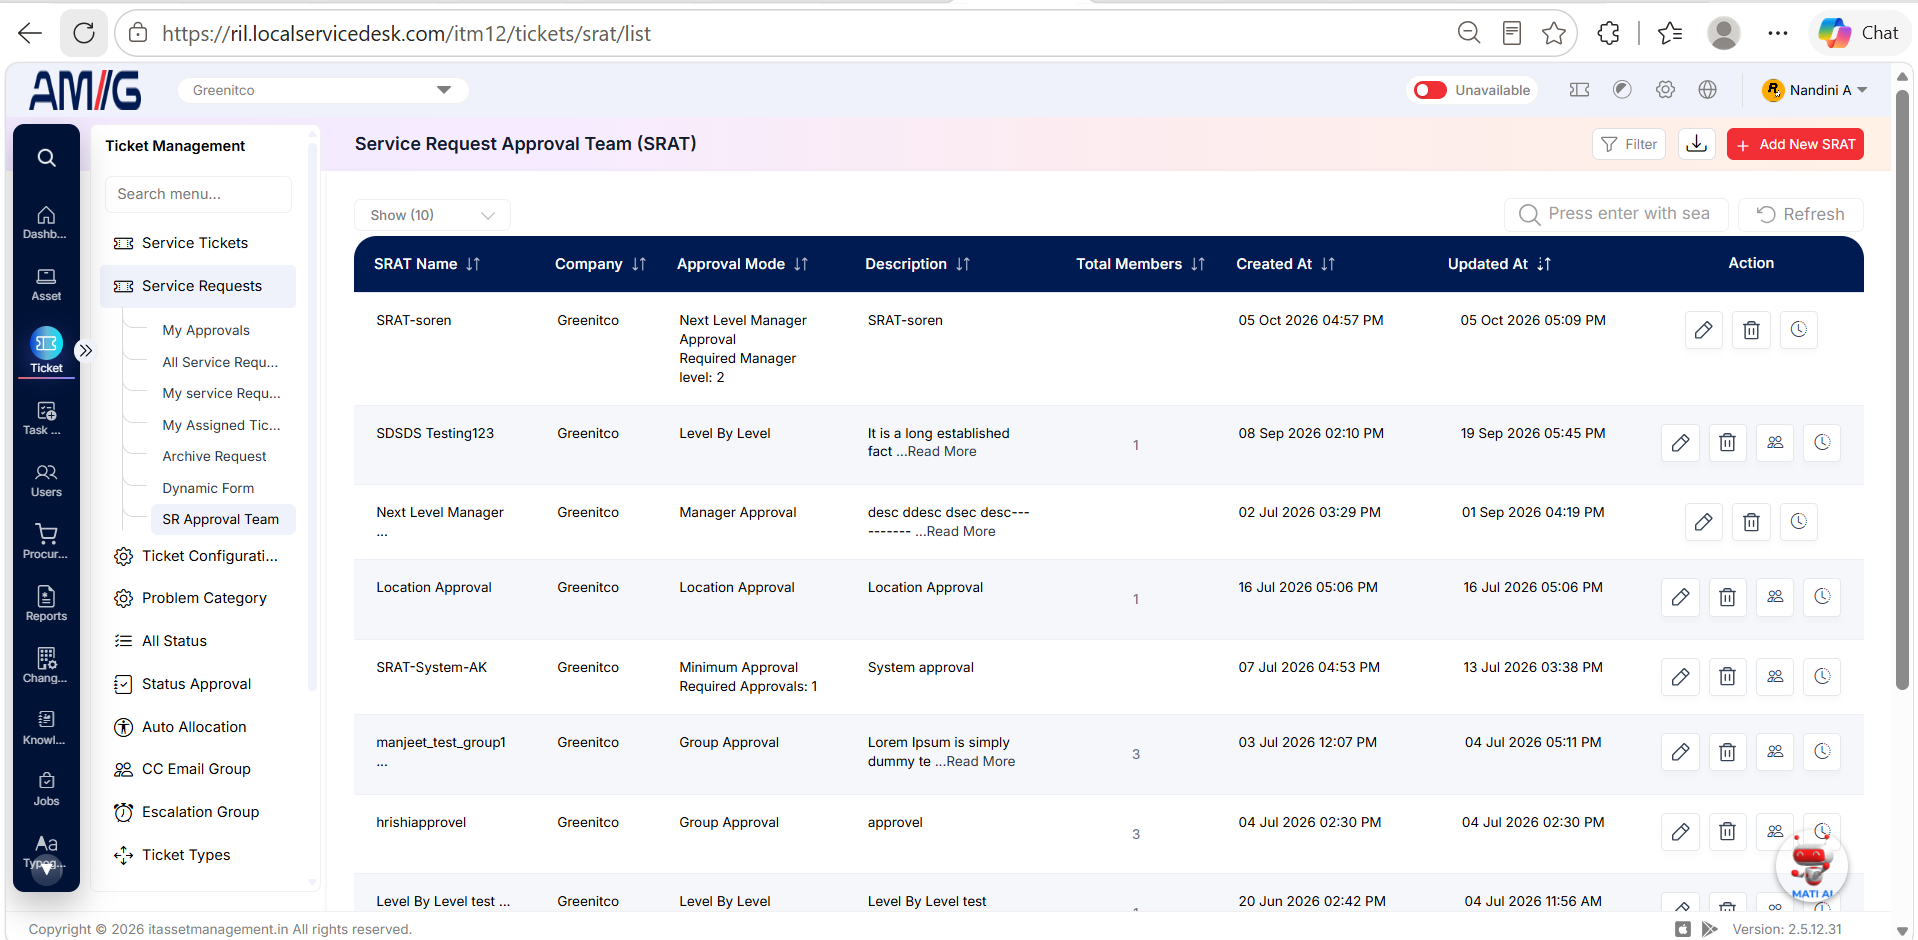The width and height of the screenshot is (1918, 940).
Task: Click the browser address bar URL
Action: (x=406, y=34)
